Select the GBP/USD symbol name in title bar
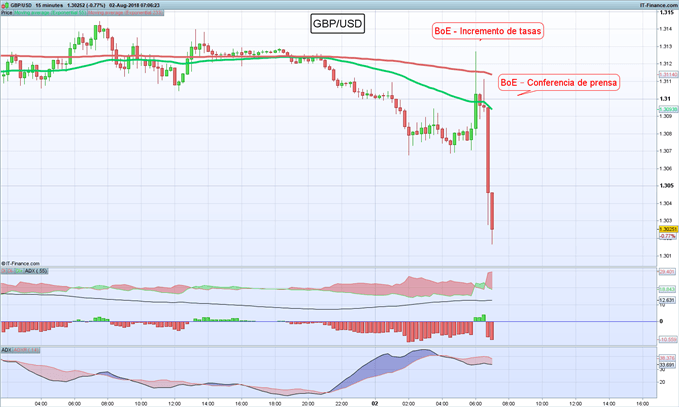This screenshot has width=679, height=407. click(x=21, y=5)
